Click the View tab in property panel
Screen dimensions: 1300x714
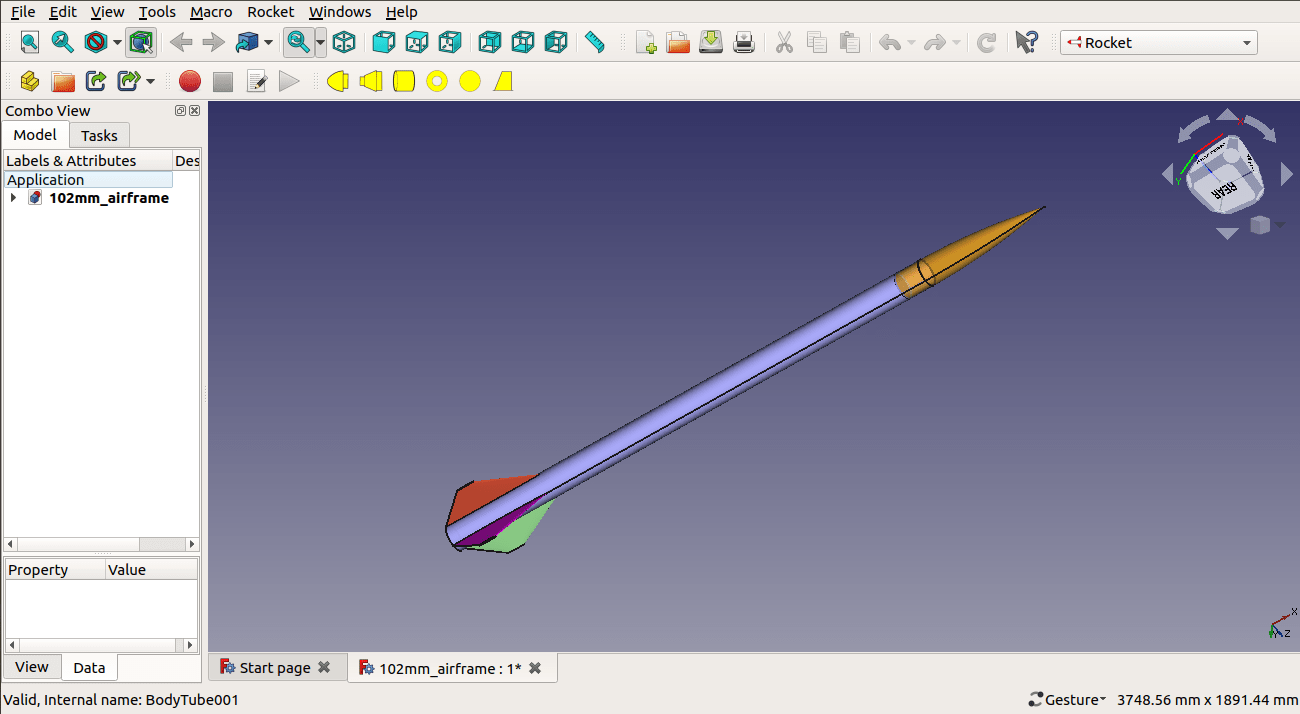(31, 667)
